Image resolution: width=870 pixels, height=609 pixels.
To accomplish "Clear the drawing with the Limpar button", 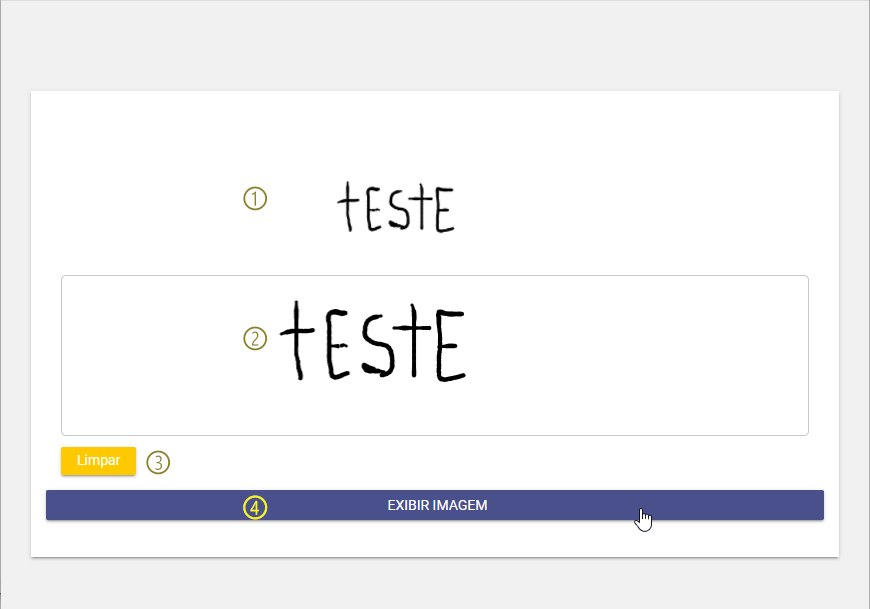I will coord(98,460).
